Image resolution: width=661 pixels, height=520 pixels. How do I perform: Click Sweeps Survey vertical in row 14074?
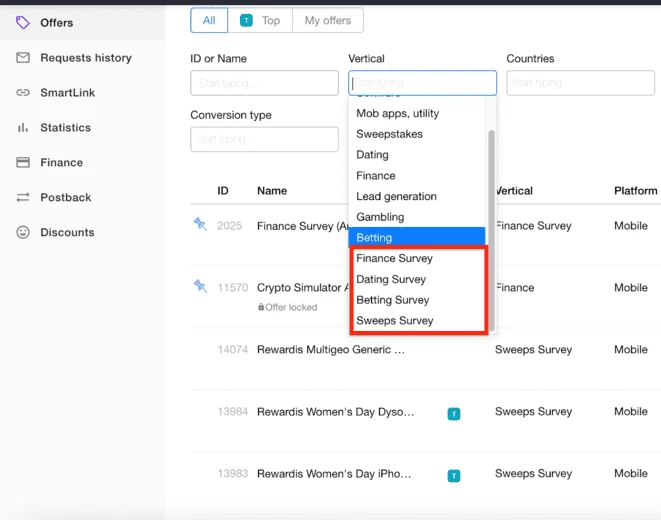pos(533,350)
